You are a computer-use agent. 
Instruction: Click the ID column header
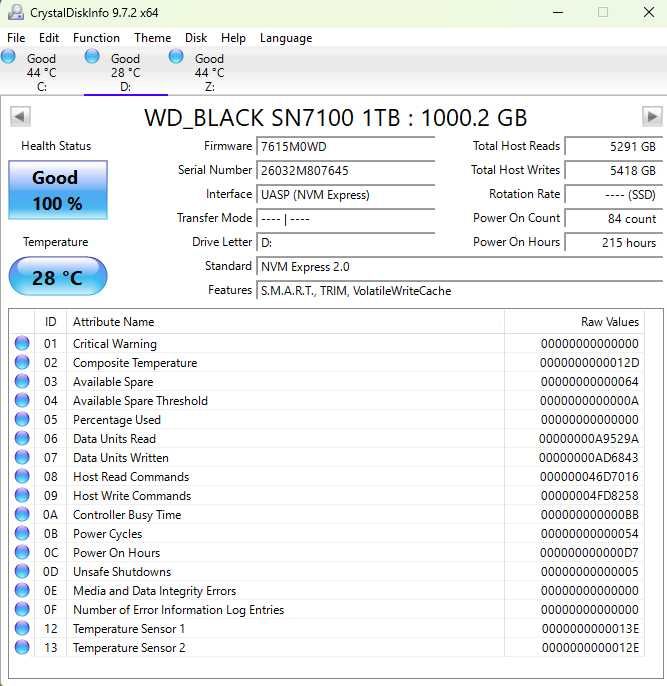[x=50, y=322]
